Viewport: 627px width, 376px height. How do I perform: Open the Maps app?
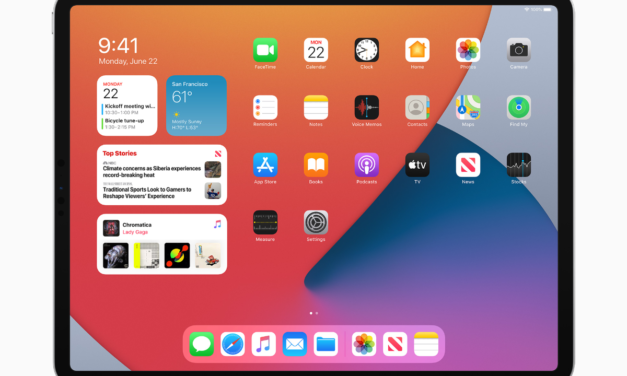click(x=468, y=107)
